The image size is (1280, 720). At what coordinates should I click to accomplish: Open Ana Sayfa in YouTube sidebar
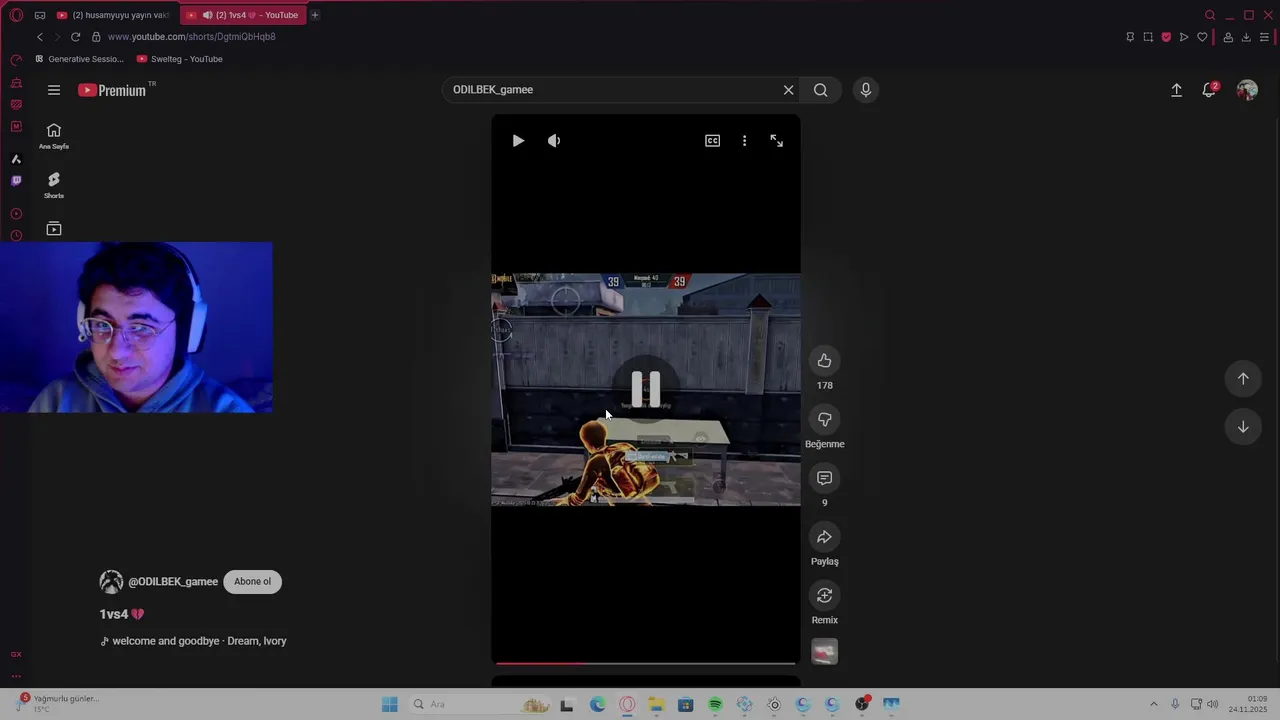pos(54,136)
